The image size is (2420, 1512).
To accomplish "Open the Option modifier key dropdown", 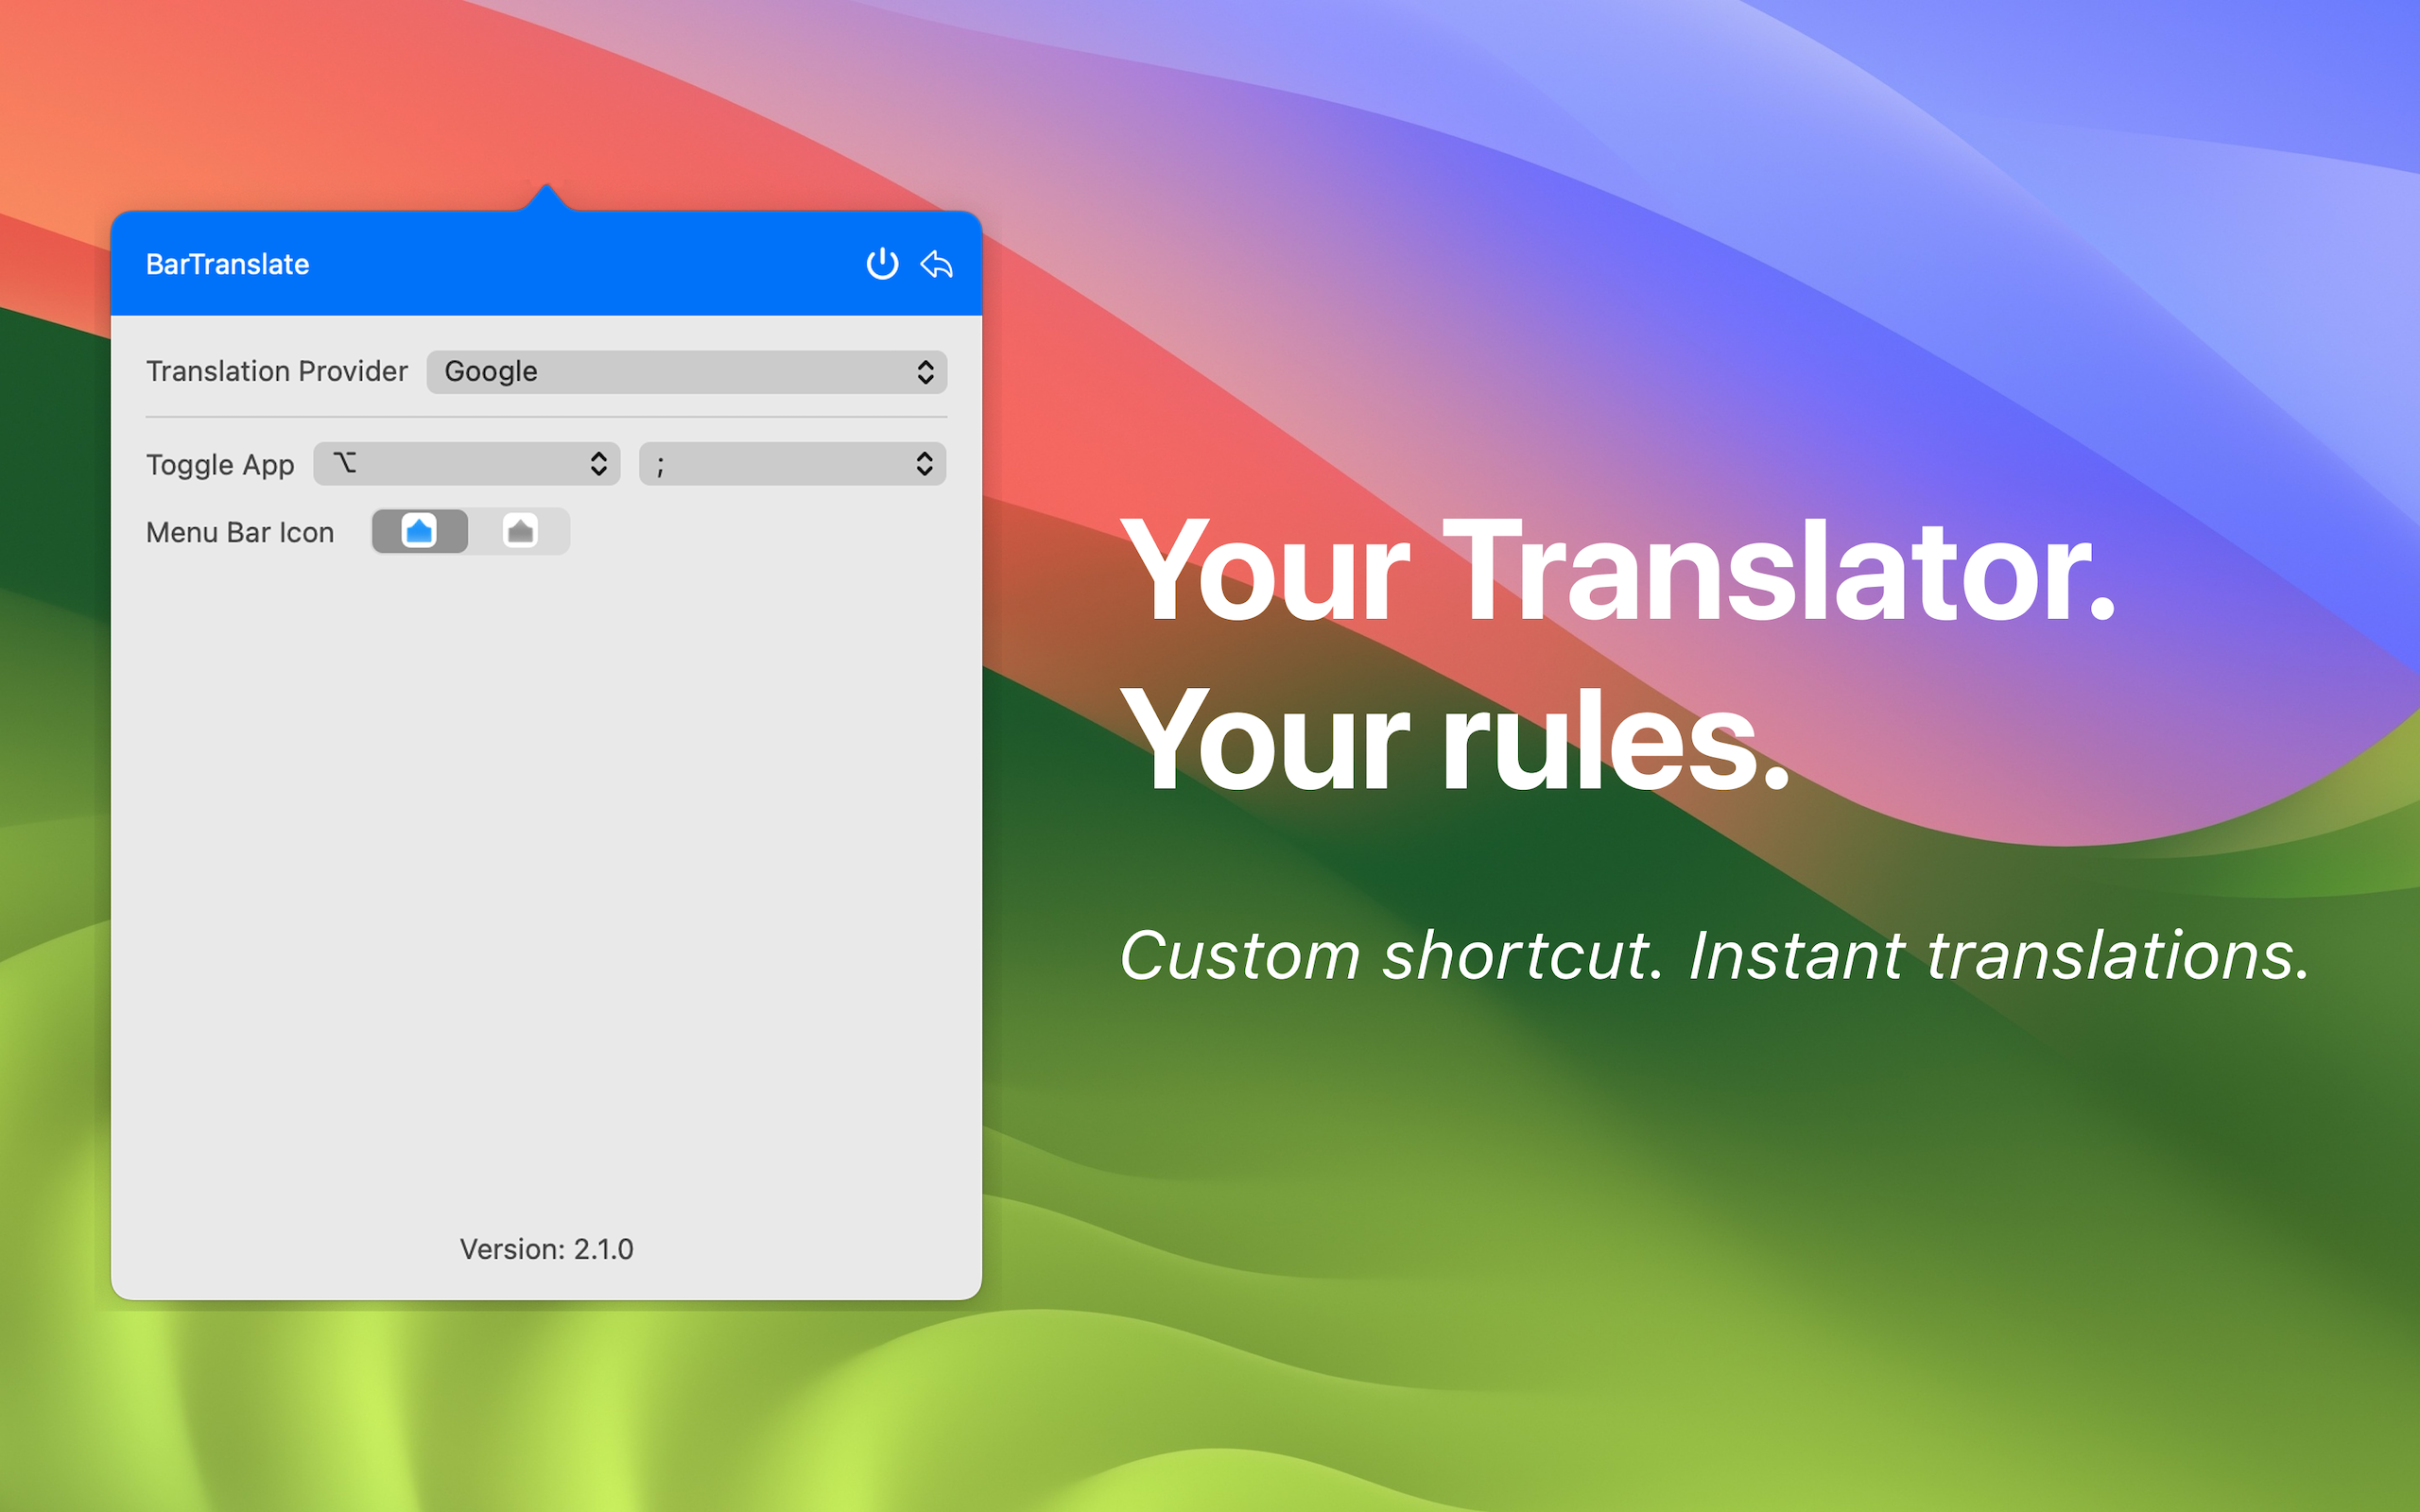I will pos(466,464).
